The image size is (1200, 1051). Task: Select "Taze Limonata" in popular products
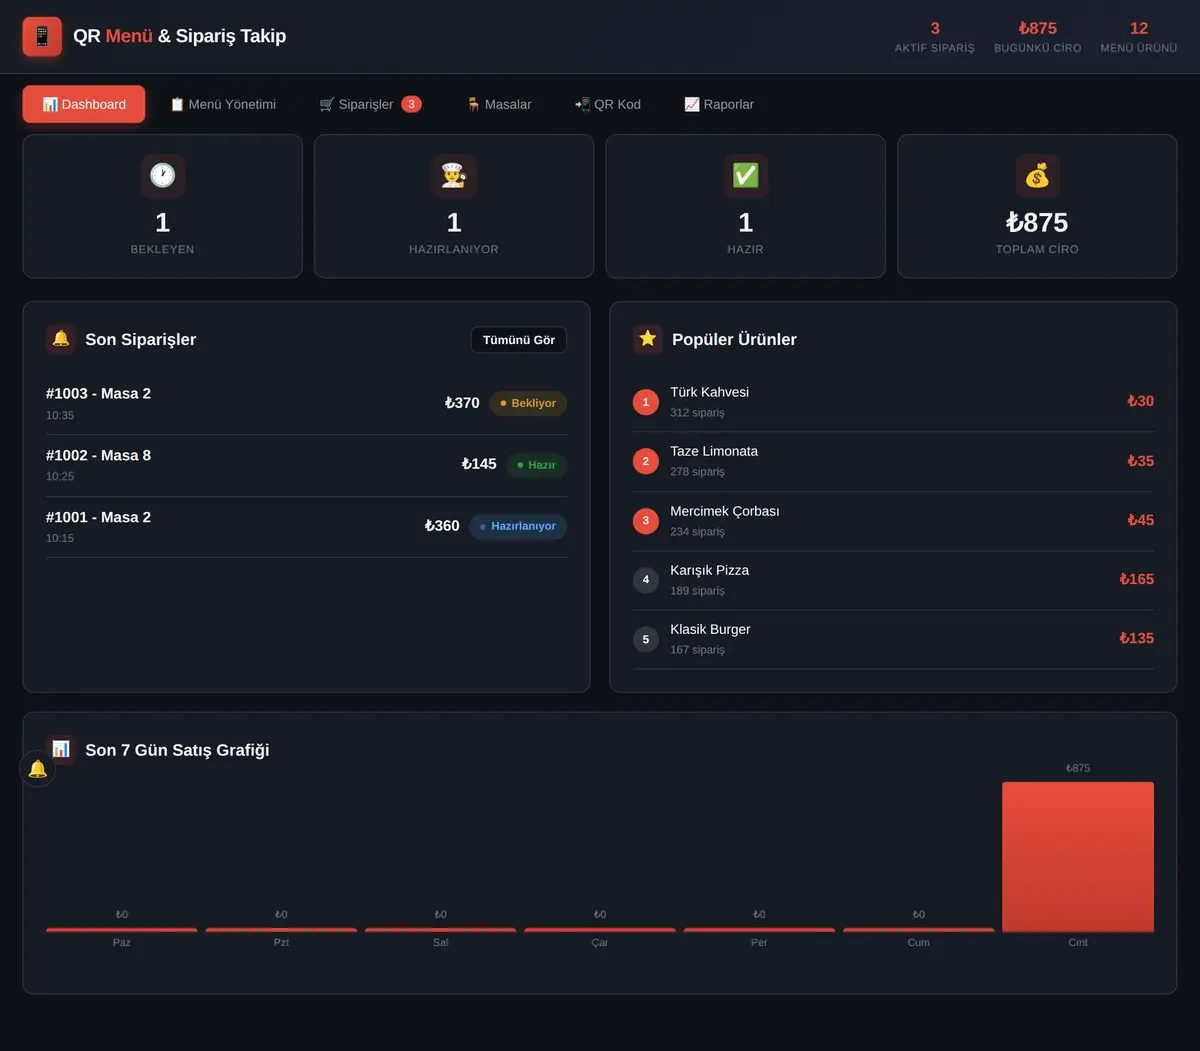click(893, 461)
